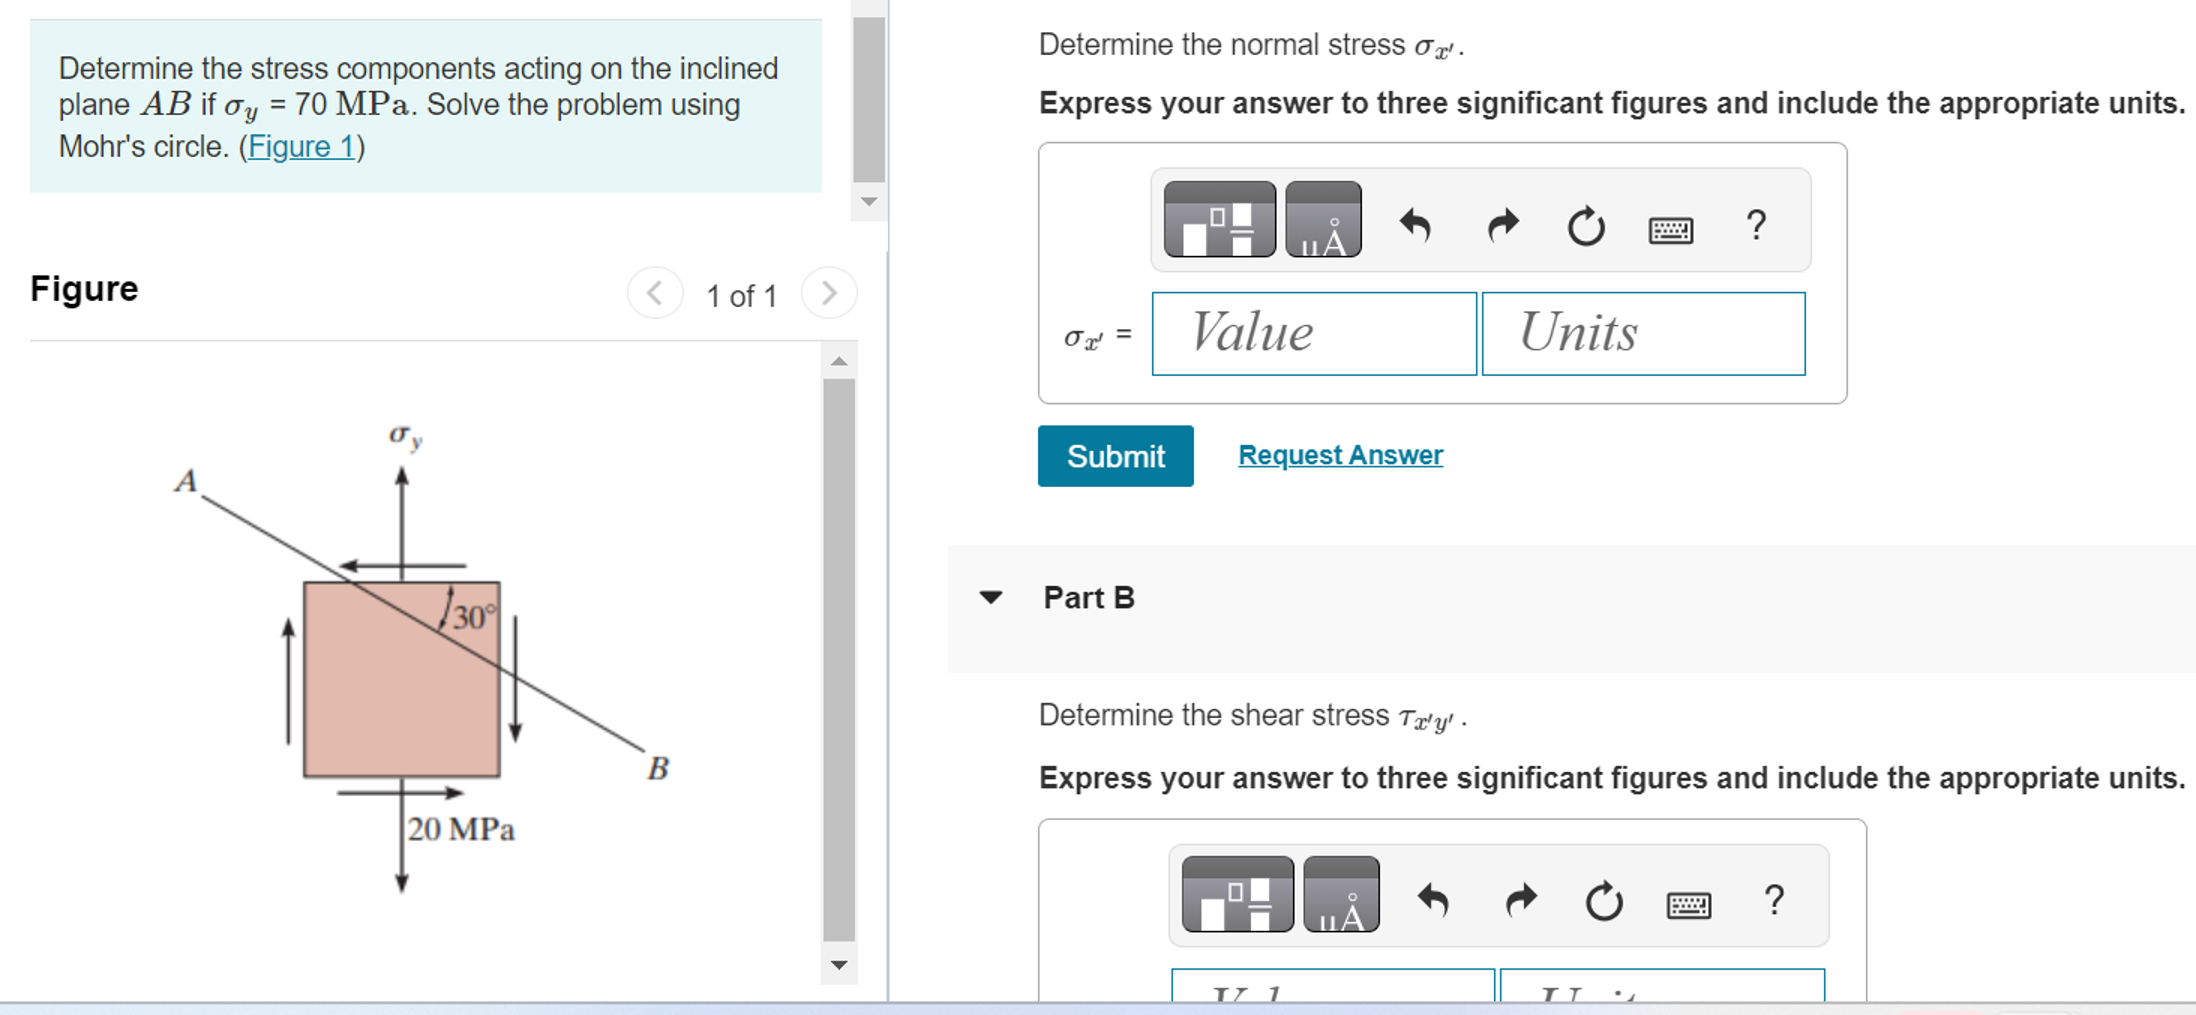This screenshot has height=1015, width=2196.
Task: Click the undo icon above the Part A answer box
Action: coord(1416,222)
